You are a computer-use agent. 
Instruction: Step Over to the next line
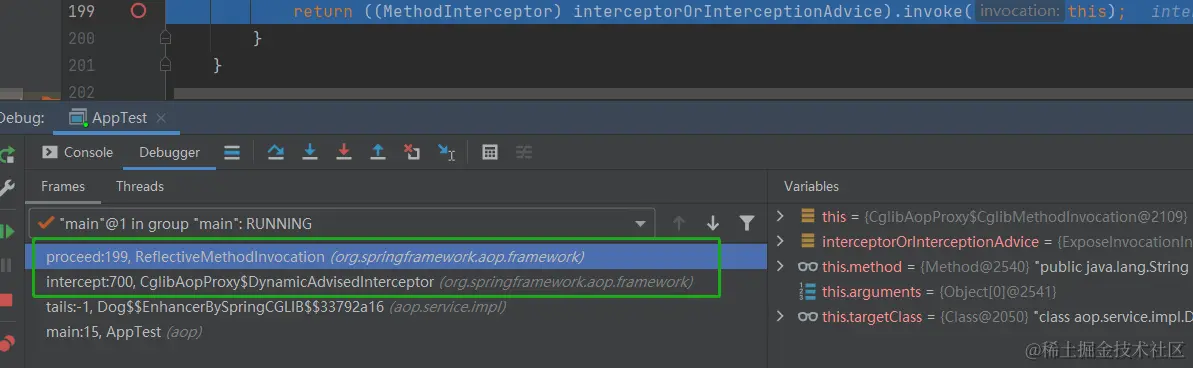point(275,153)
